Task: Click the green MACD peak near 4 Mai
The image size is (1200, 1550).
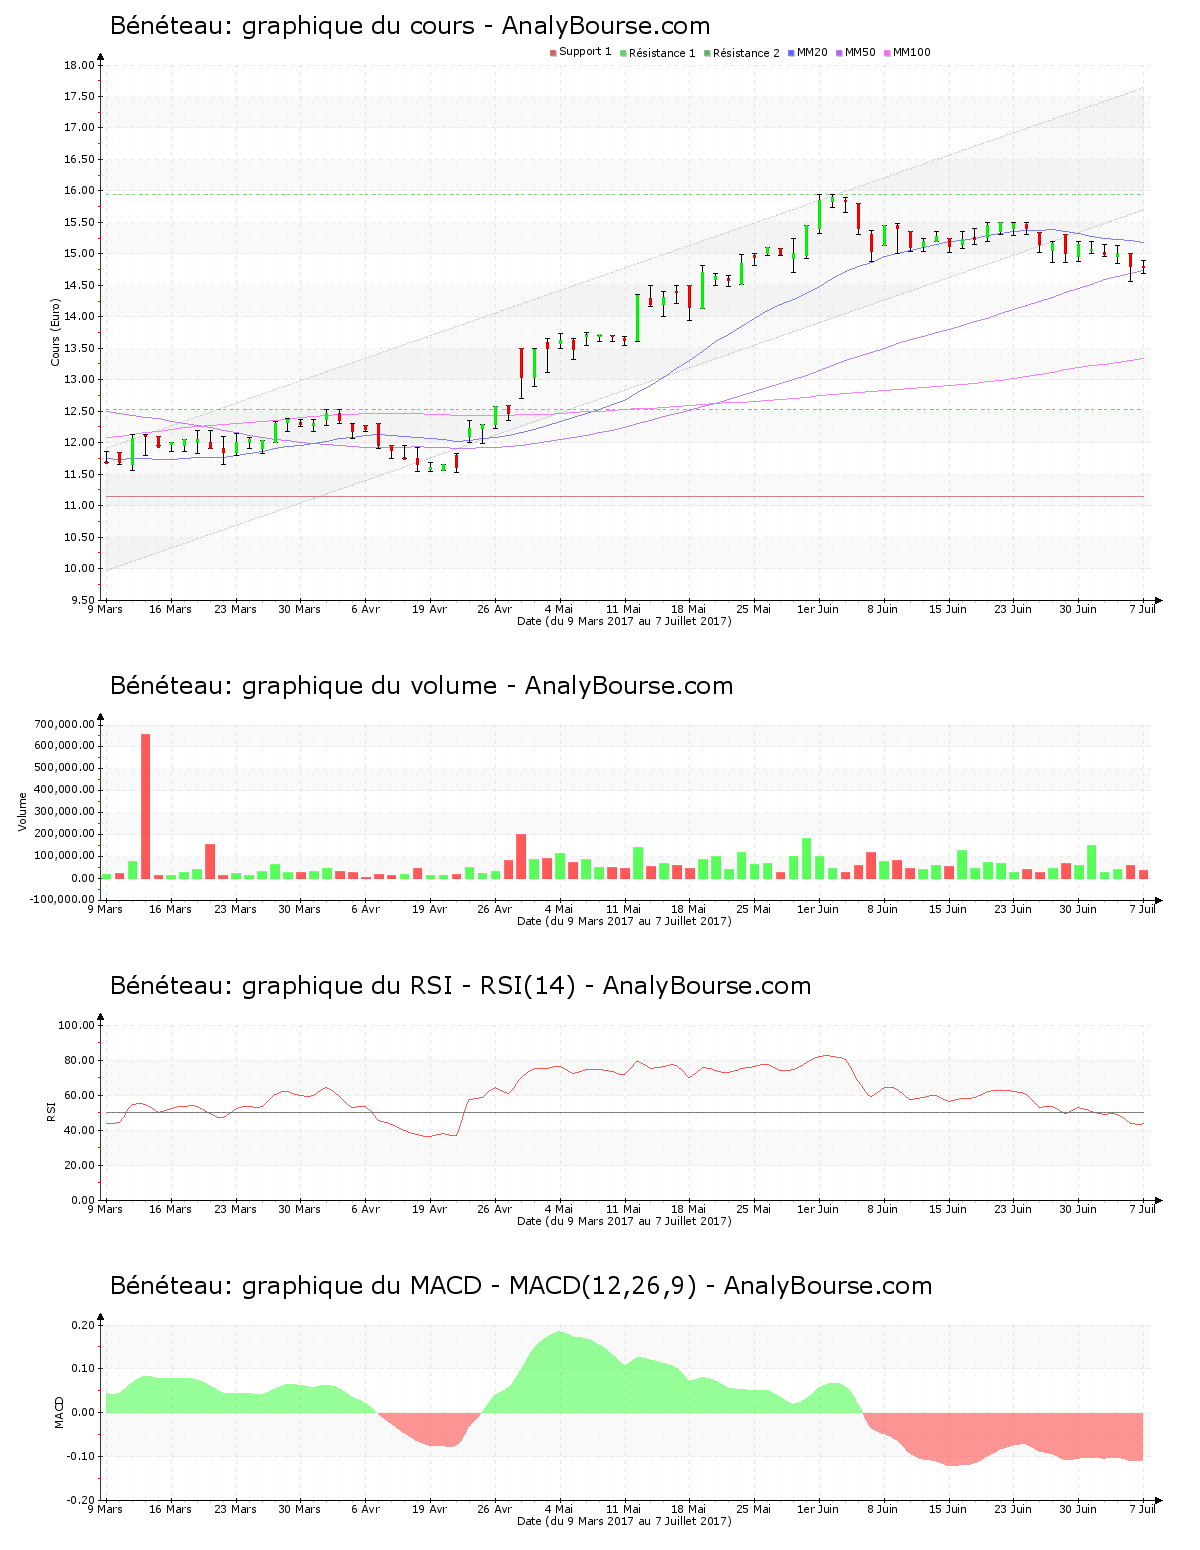Action: [x=559, y=1370]
